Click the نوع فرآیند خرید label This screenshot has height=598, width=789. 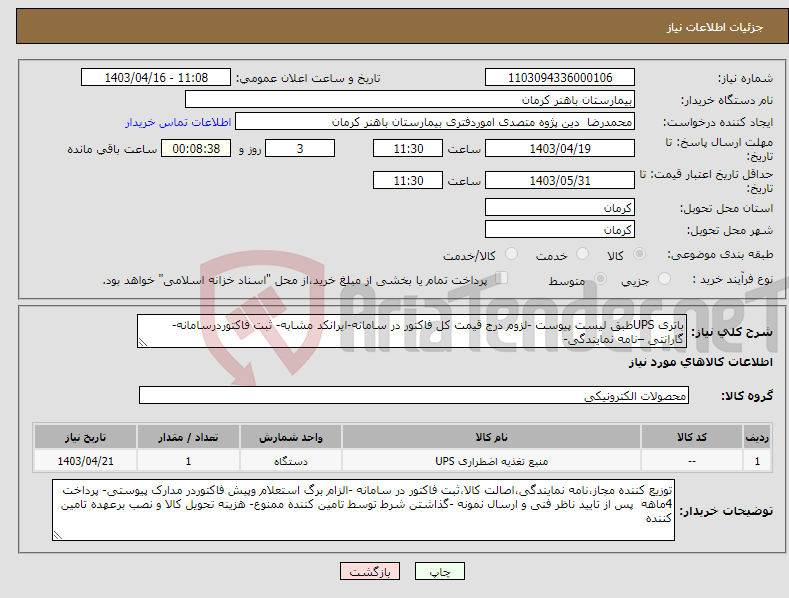coord(733,279)
